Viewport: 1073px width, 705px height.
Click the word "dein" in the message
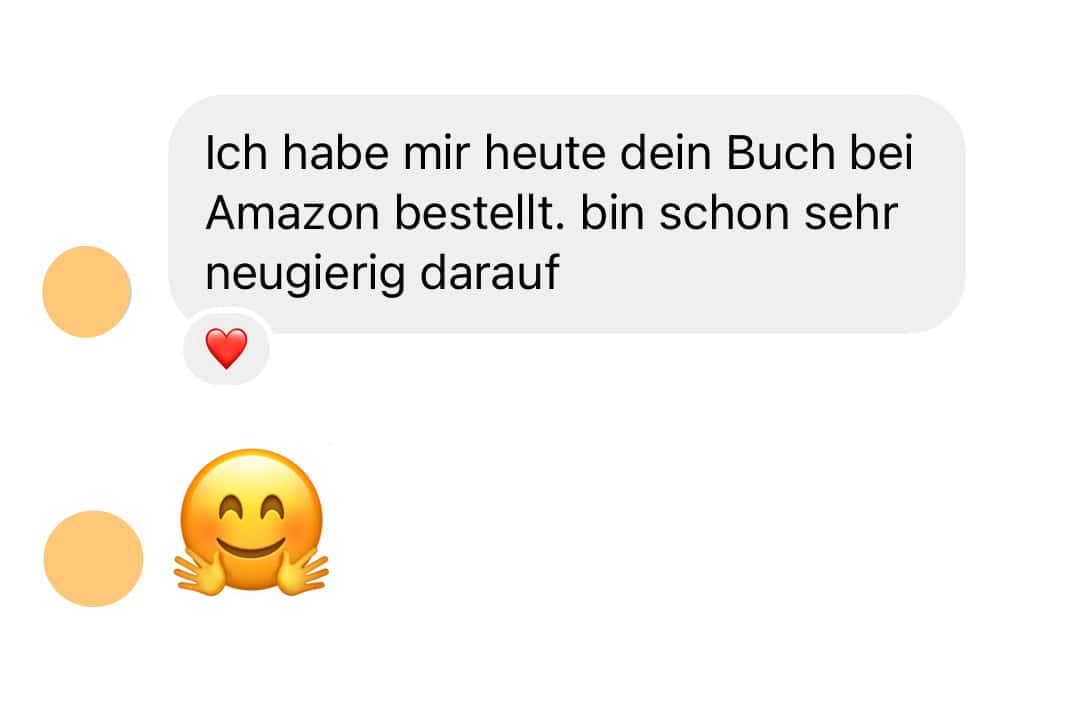point(666,153)
